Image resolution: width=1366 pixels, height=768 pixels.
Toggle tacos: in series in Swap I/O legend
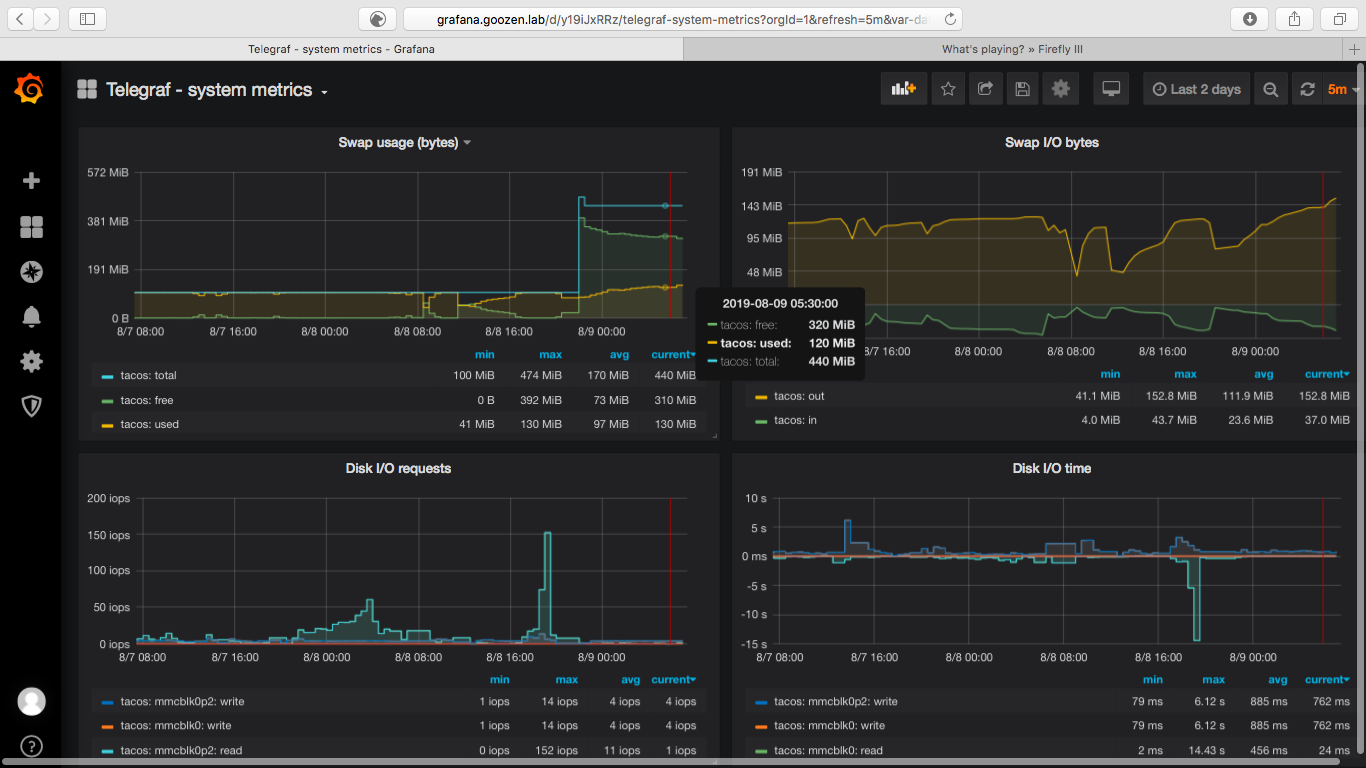click(795, 420)
